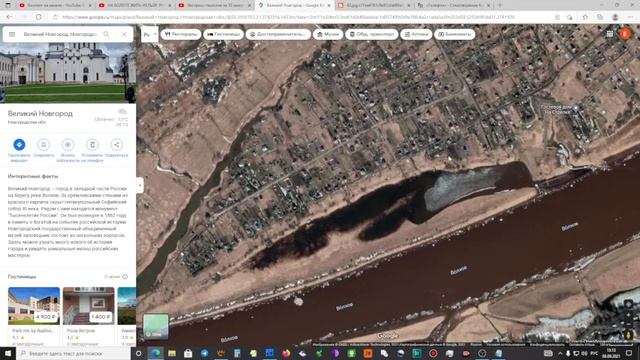
Task: Filter map by Общ. транспорт chip
Action: [x=372, y=34]
